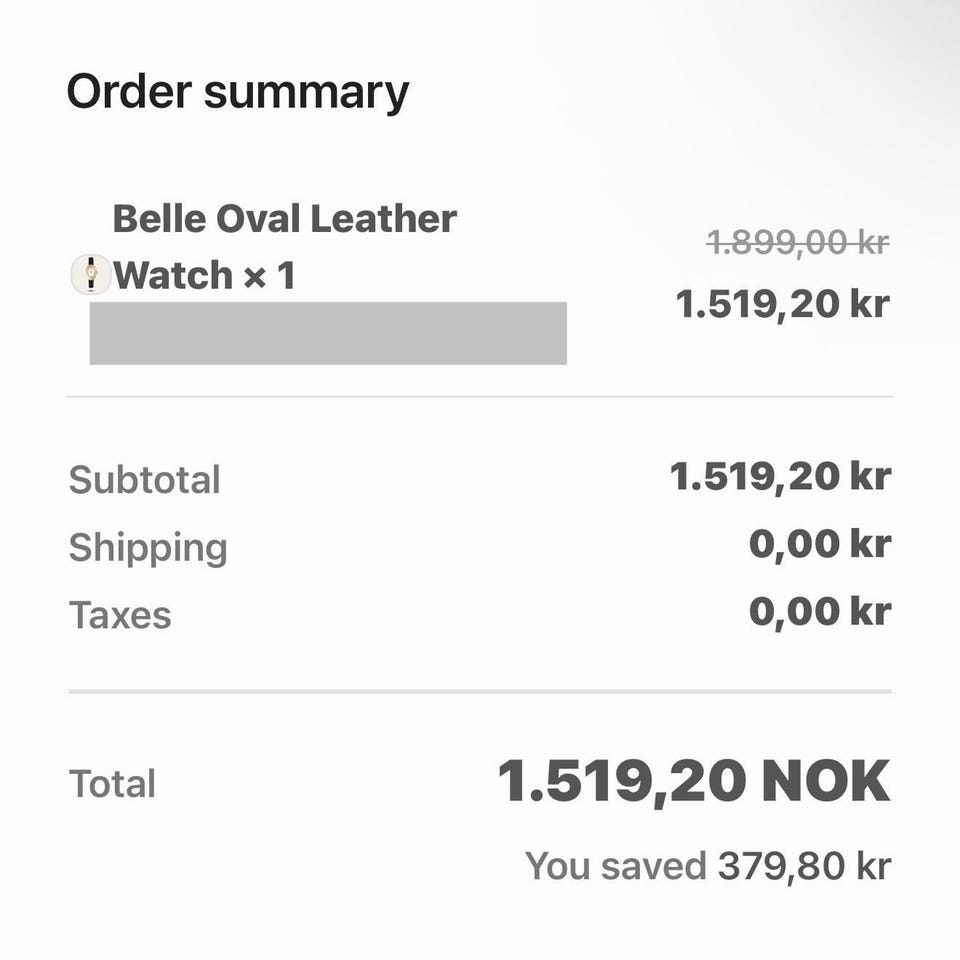Click the total 1.519,20 NOK amount

click(x=694, y=781)
